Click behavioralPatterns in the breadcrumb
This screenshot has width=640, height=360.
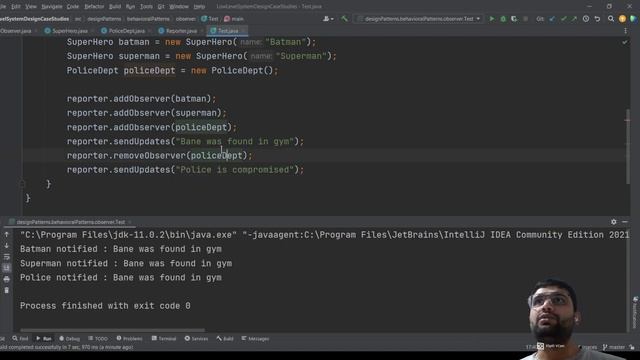click(x=148, y=19)
